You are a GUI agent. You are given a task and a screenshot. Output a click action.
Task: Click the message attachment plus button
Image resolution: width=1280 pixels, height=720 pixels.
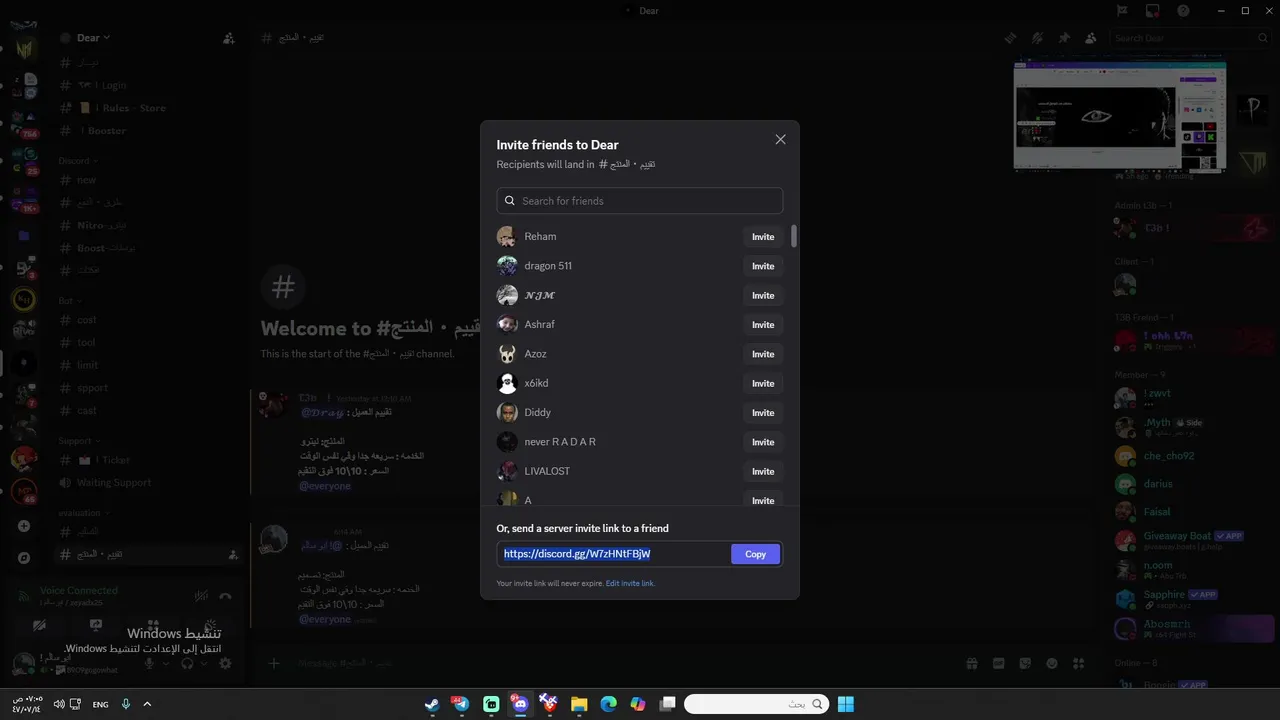click(274, 663)
